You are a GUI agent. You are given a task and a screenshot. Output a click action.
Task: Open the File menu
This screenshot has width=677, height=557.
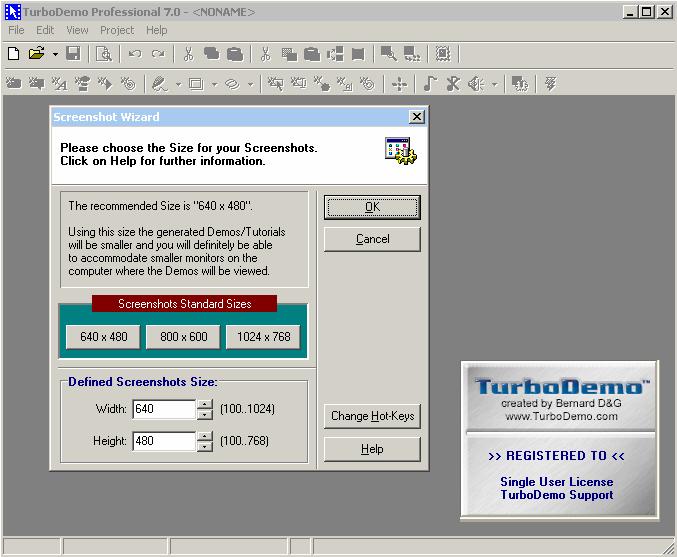[16, 30]
